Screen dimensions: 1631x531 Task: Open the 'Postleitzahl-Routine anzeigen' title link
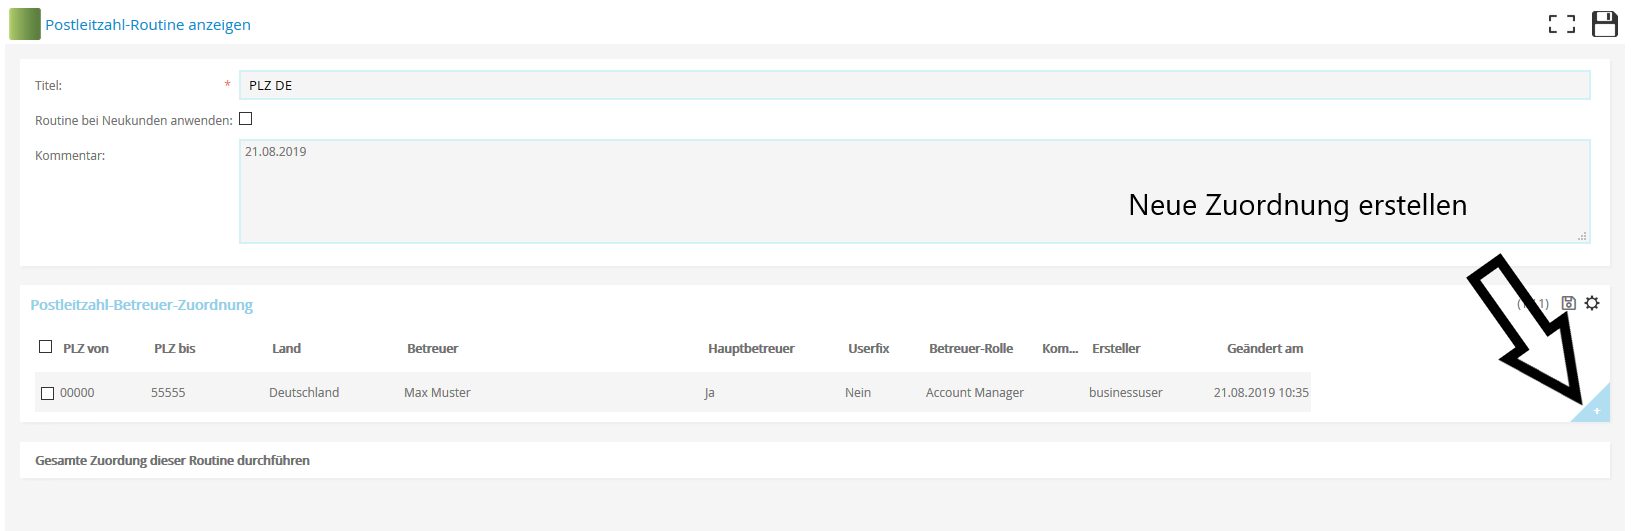(148, 25)
